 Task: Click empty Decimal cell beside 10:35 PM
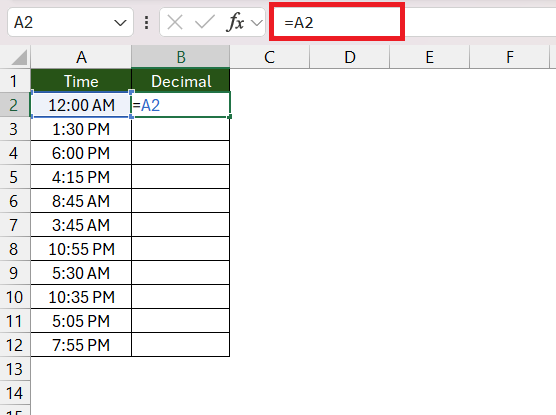point(180,297)
